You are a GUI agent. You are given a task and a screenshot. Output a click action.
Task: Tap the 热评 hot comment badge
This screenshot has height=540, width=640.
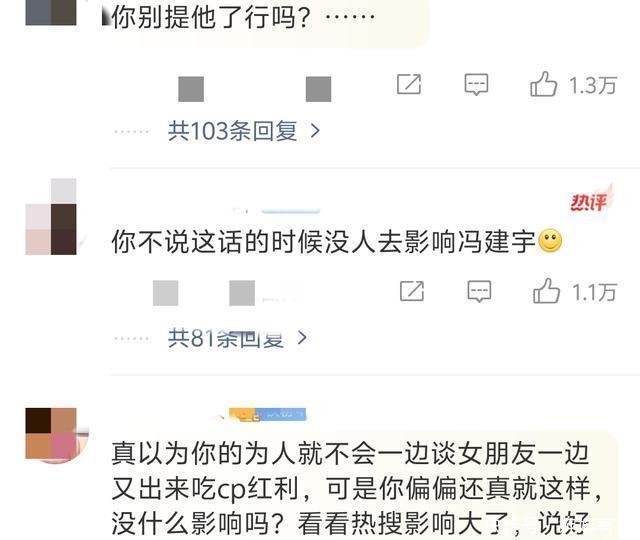[x=591, y=200]
